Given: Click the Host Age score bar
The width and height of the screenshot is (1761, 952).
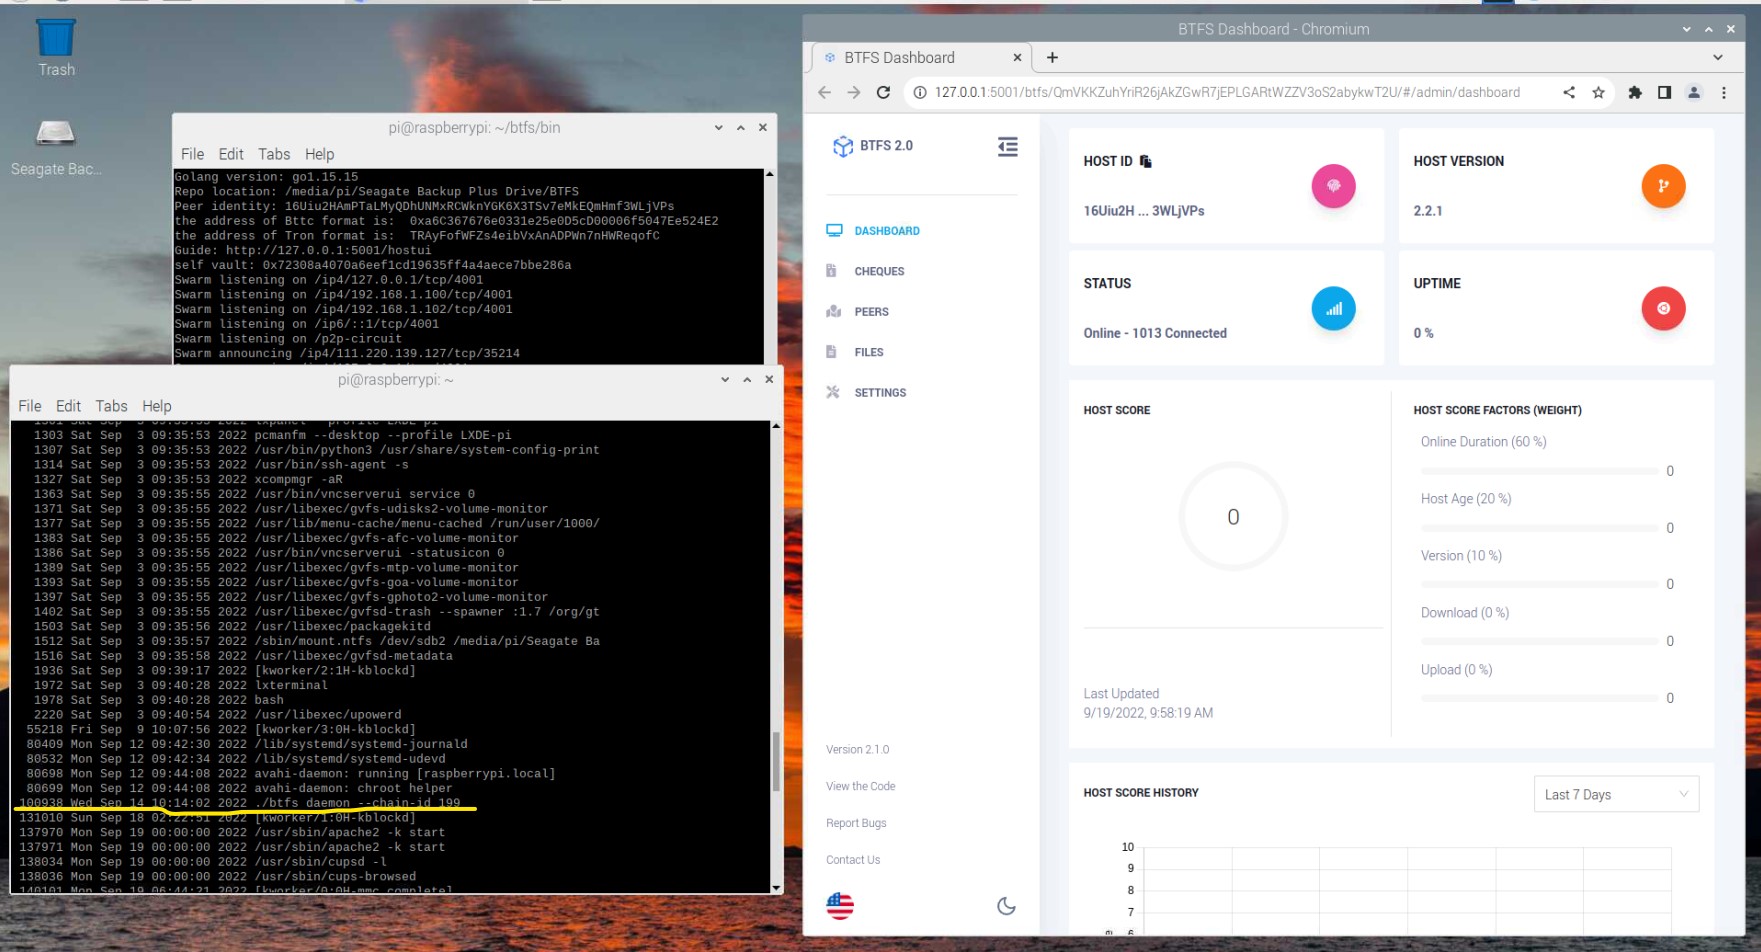Looking at the screenshot, I should click(1540, 528).
